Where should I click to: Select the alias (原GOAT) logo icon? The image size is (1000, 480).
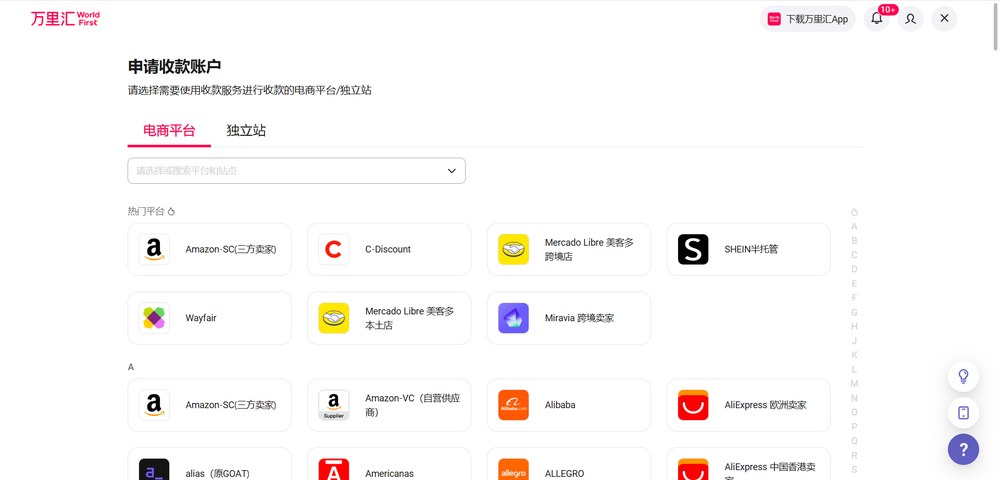(154, 470)
